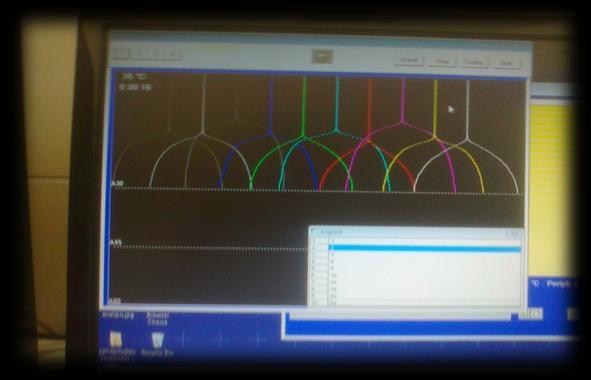591x380 pixels.
Task: Click the yellow curve trace stem
Action: coord(435,108)
